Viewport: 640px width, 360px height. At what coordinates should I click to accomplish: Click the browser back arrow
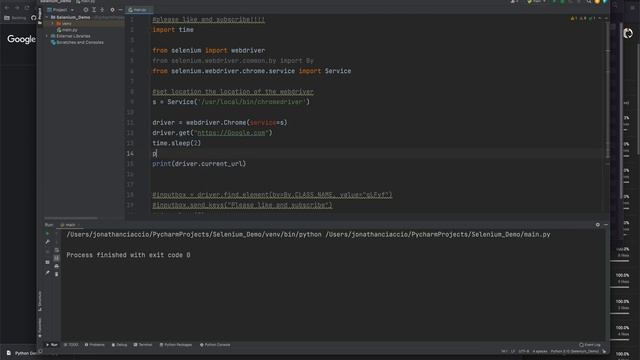coord(7,8)
